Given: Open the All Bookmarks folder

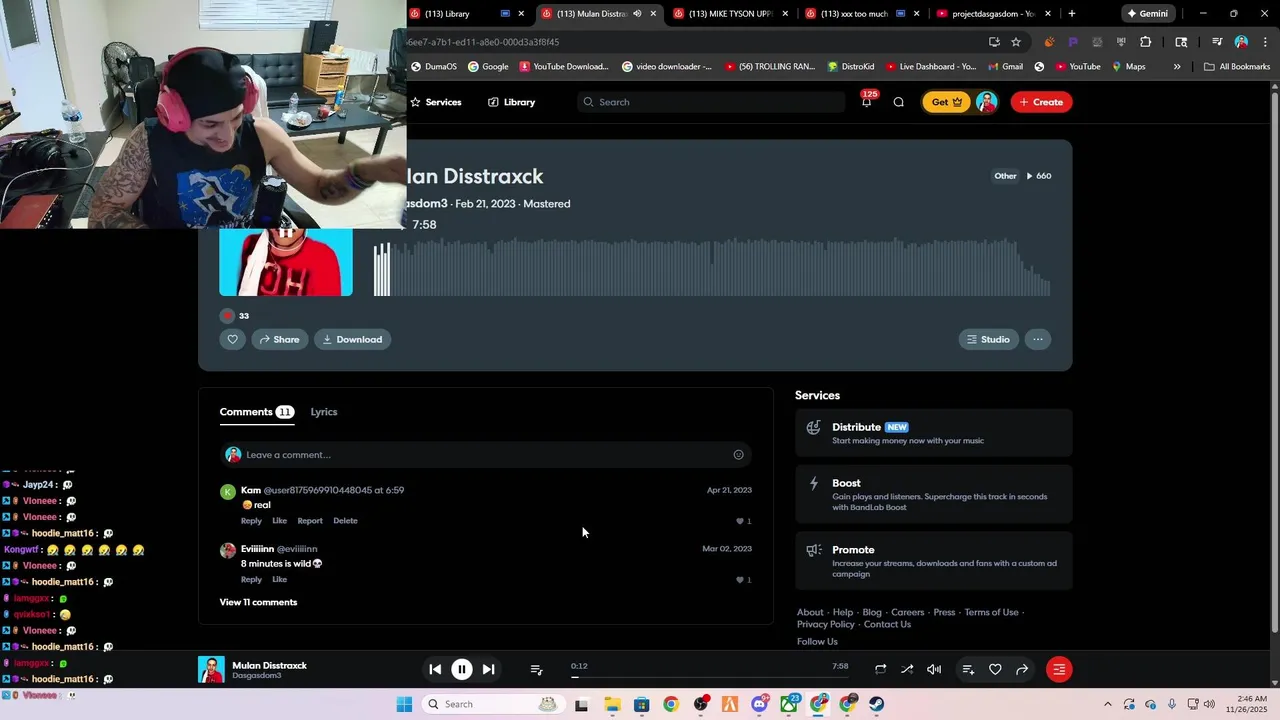Looking at the screenshot, I should coord(1237,67).
